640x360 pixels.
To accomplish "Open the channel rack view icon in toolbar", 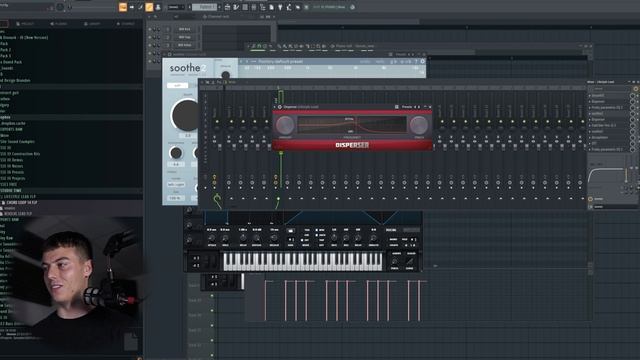I will point(245,7).
